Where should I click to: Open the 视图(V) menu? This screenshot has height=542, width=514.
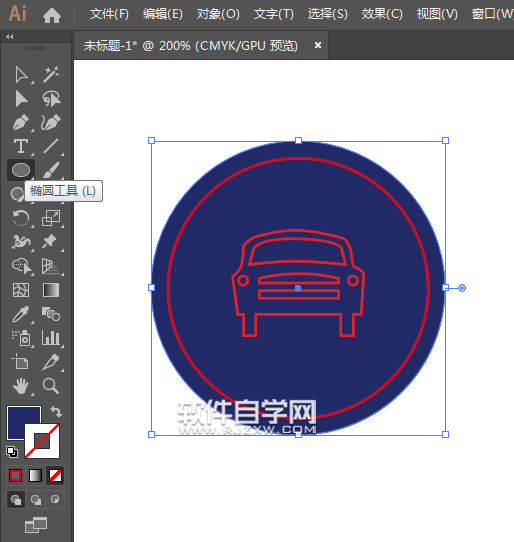tap(437, 14)
